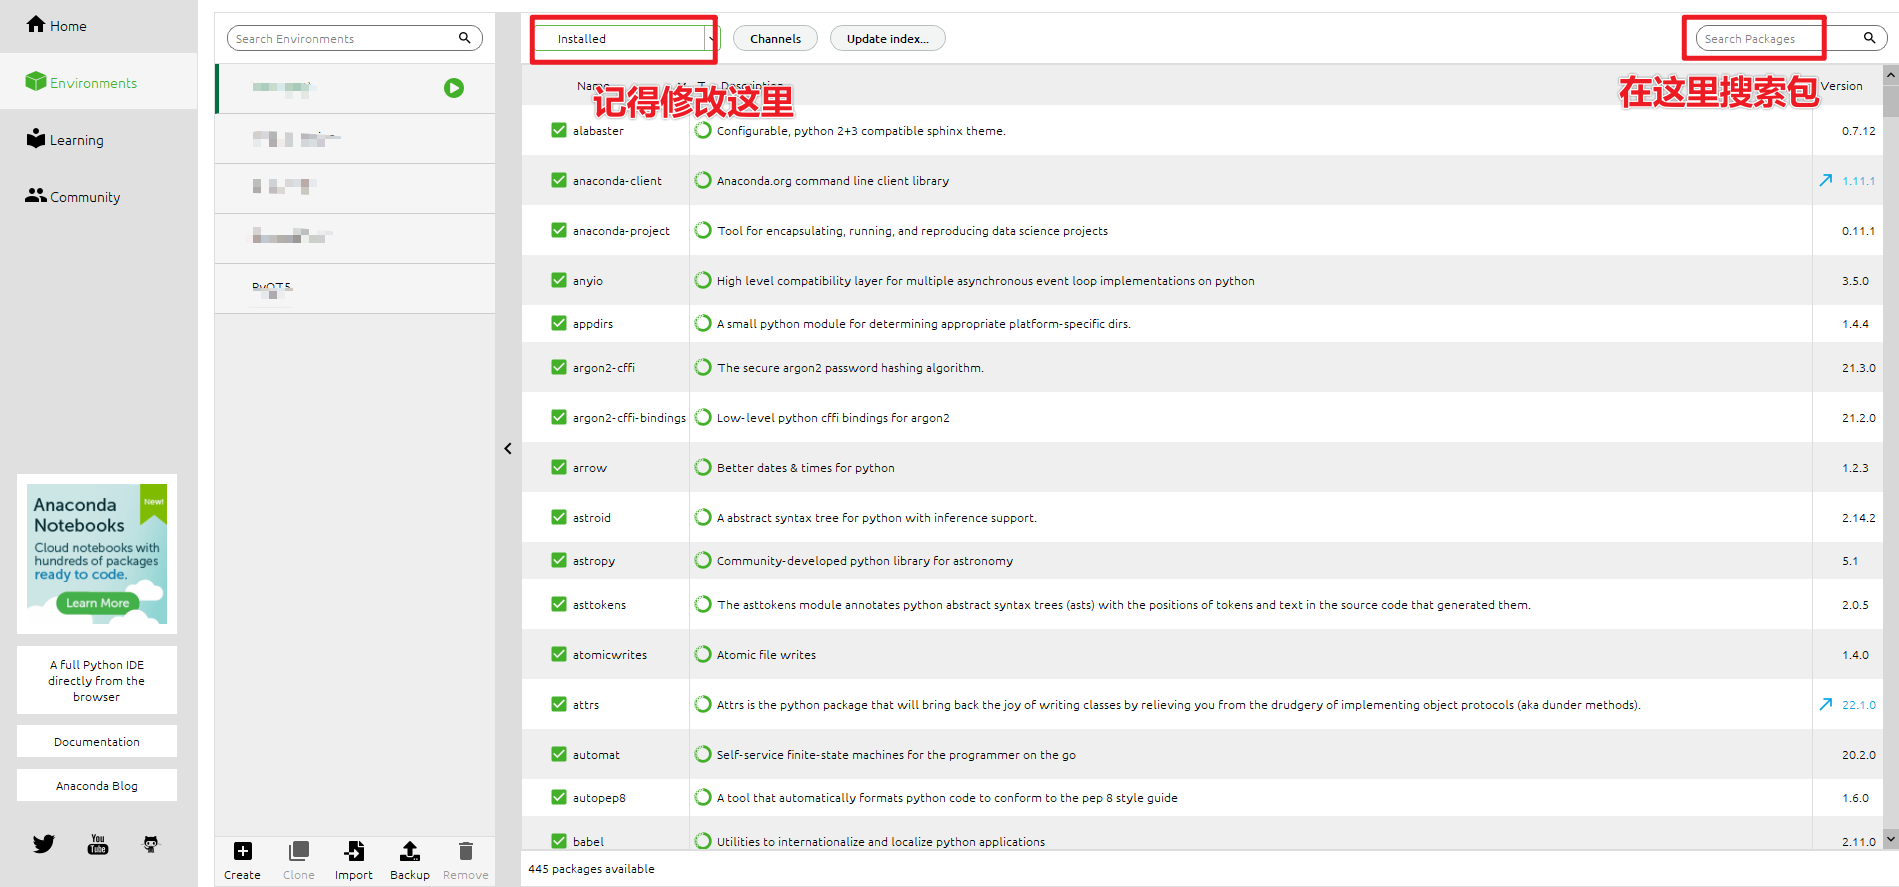Click the Import environment icon

(354, 852)
